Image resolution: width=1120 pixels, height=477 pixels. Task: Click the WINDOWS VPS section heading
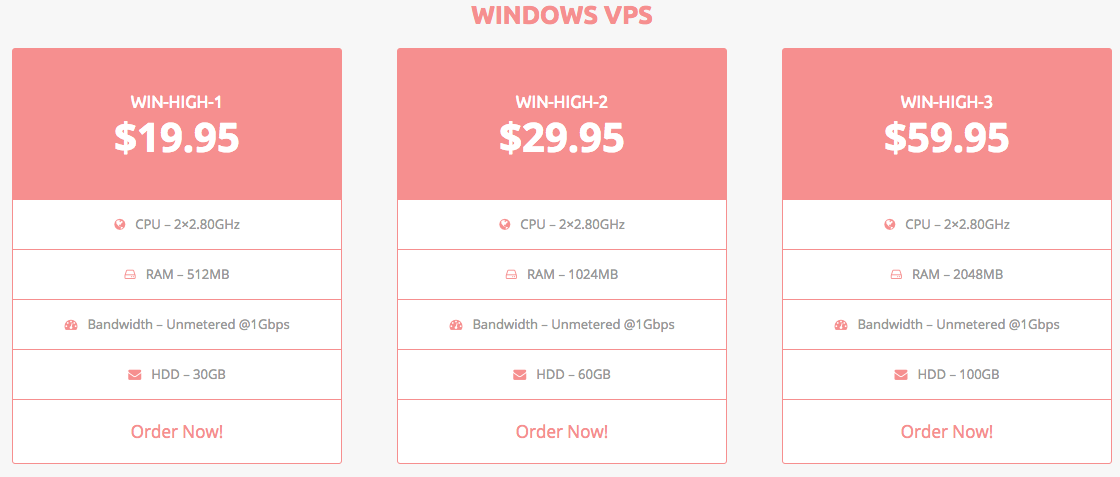561,15
